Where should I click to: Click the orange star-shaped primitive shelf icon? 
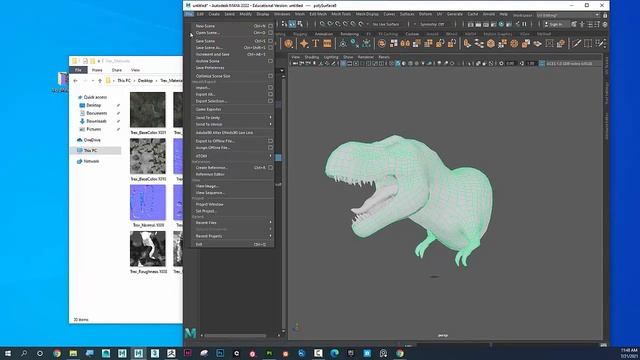click(x=304, y=43)
